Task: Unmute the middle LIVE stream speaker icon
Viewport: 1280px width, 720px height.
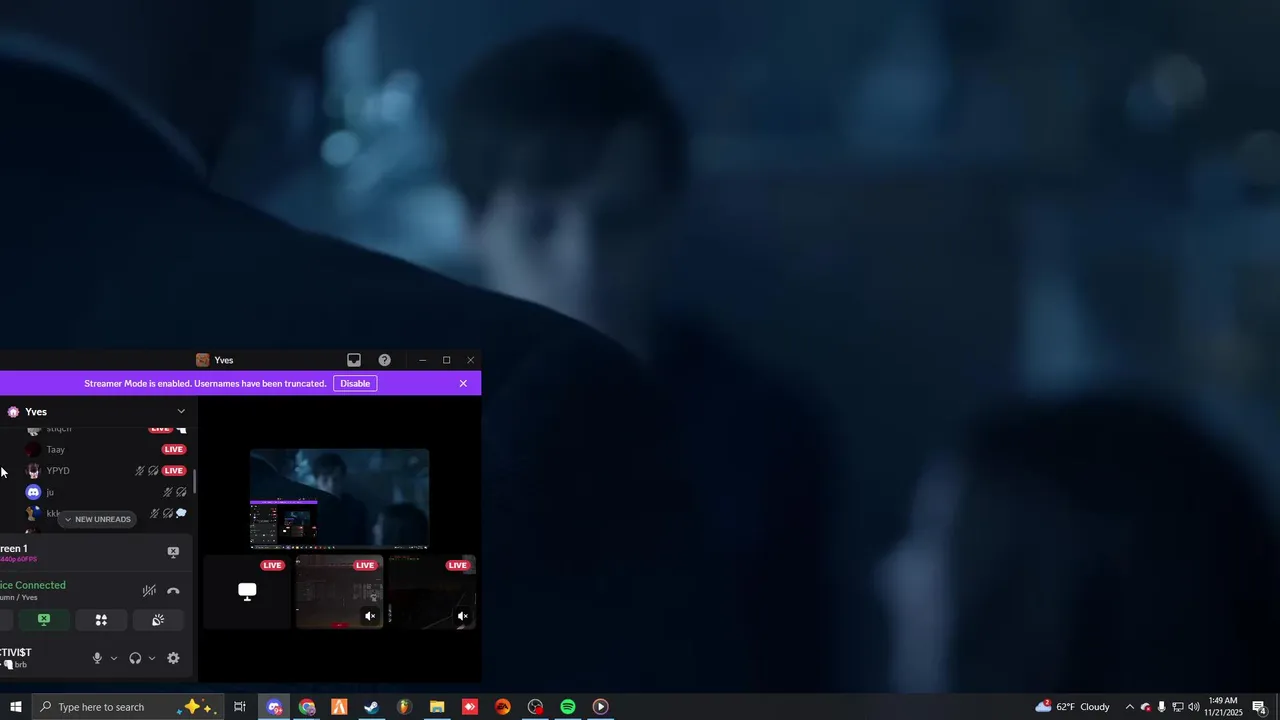Action: pyautogui.click(x=370, y=616)
